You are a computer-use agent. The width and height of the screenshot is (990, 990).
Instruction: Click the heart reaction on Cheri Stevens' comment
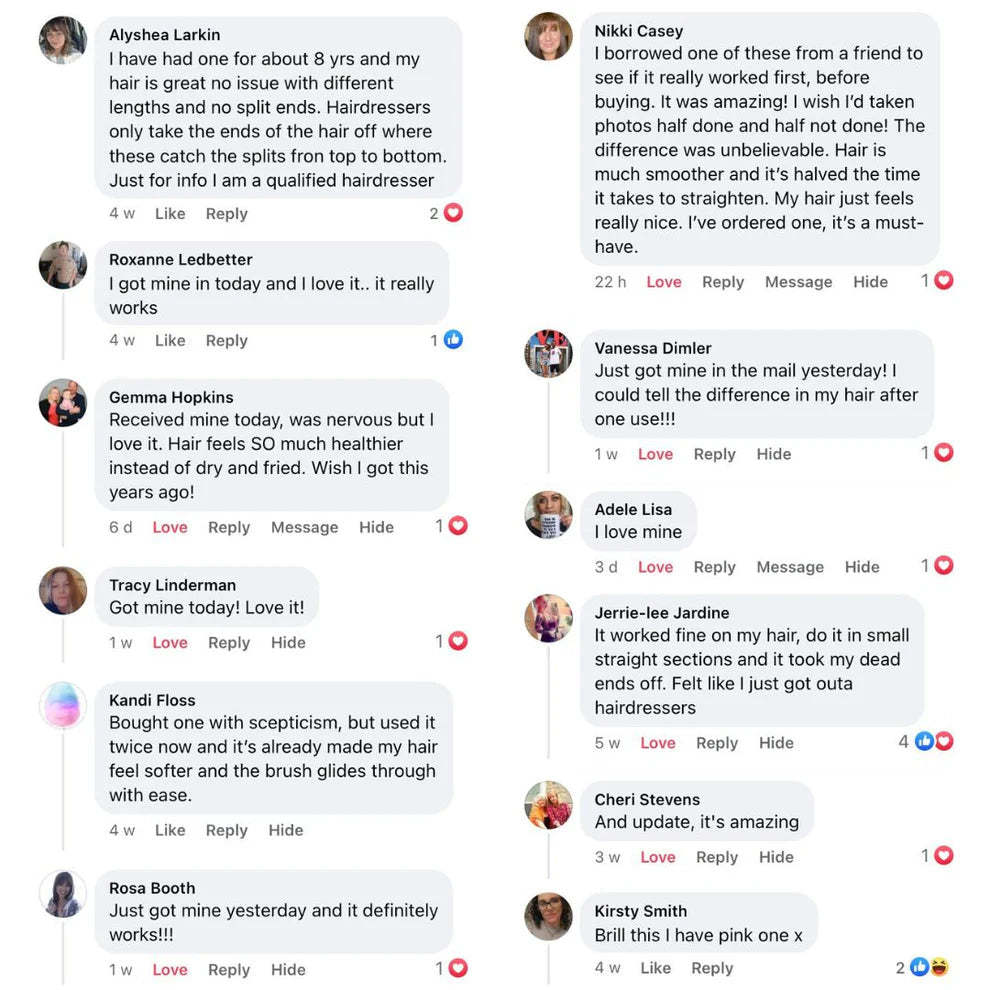click(943, 856)
